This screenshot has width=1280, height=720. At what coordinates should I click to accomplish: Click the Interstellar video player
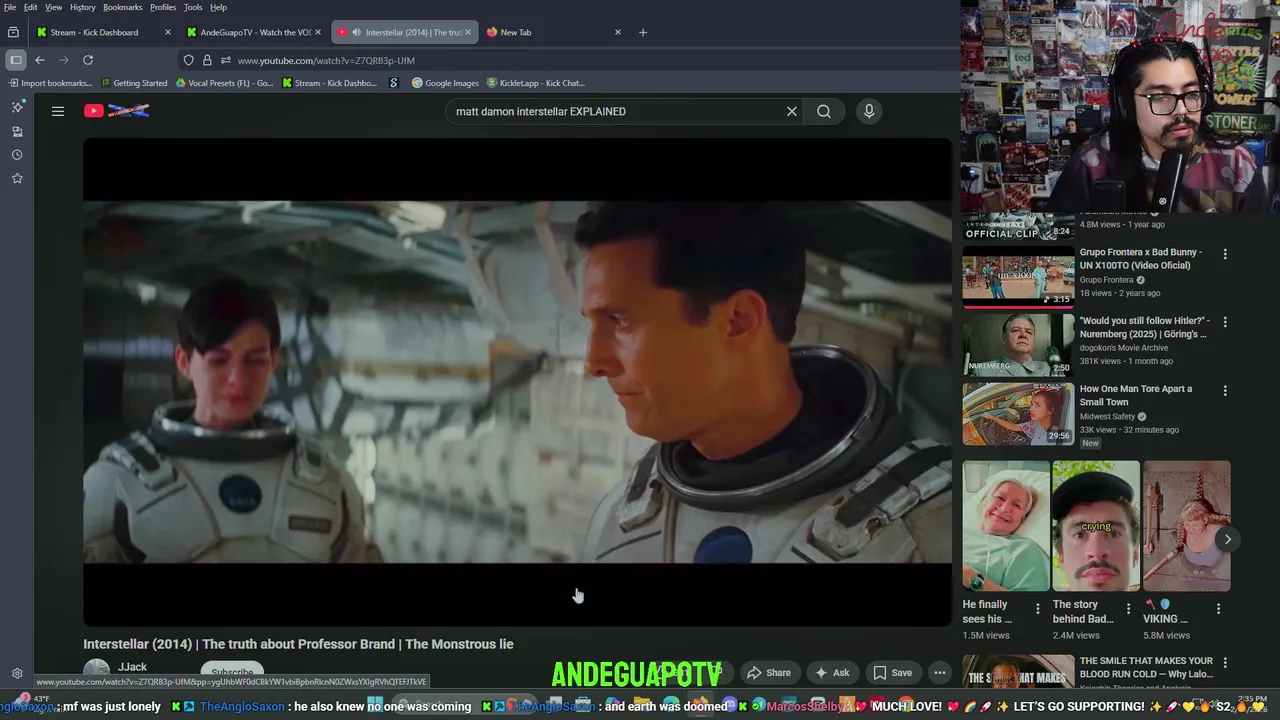click(517, 382)
